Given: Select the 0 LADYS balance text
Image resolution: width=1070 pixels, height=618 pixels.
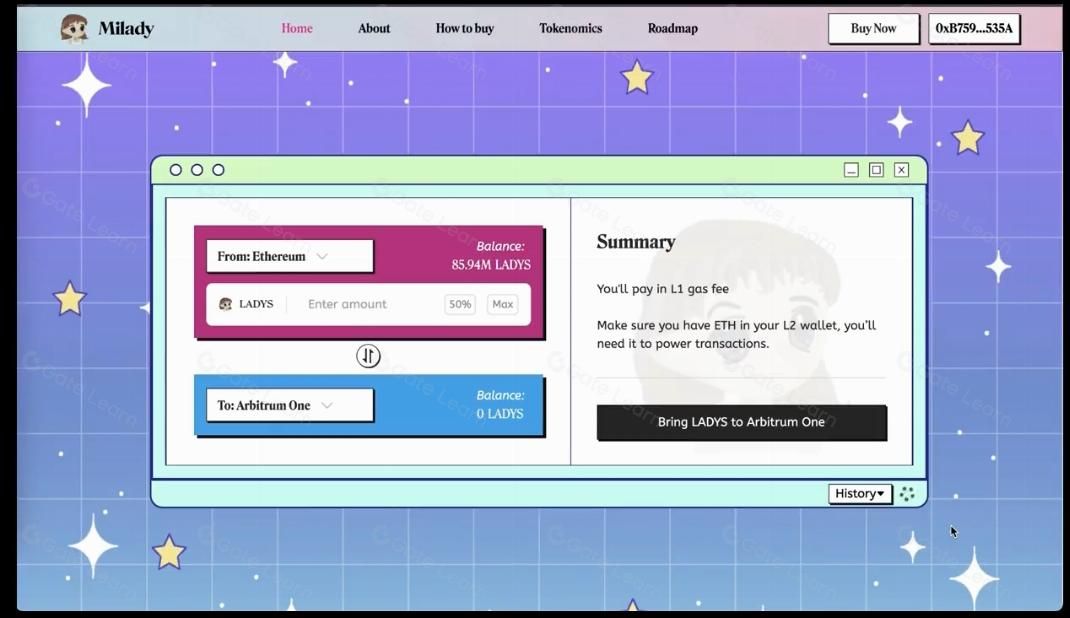Looking at the screenshot, I should pyautogui.click(x=500, y=414).
